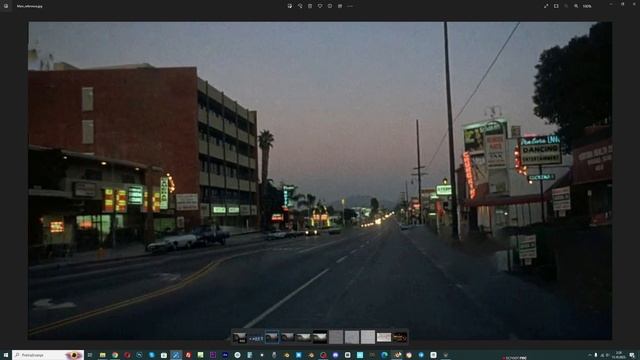Open the three-dot See more menu
This screenshot has width=640, height=360.
[350, 6]
